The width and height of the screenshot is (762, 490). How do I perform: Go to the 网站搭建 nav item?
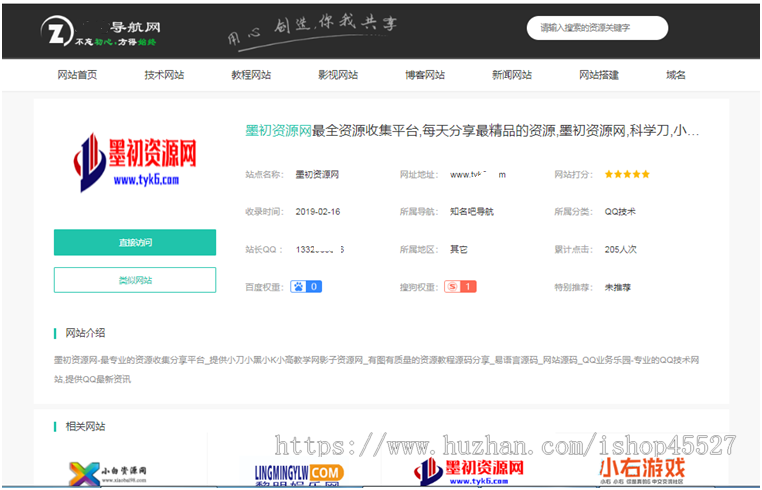point(599,75)
